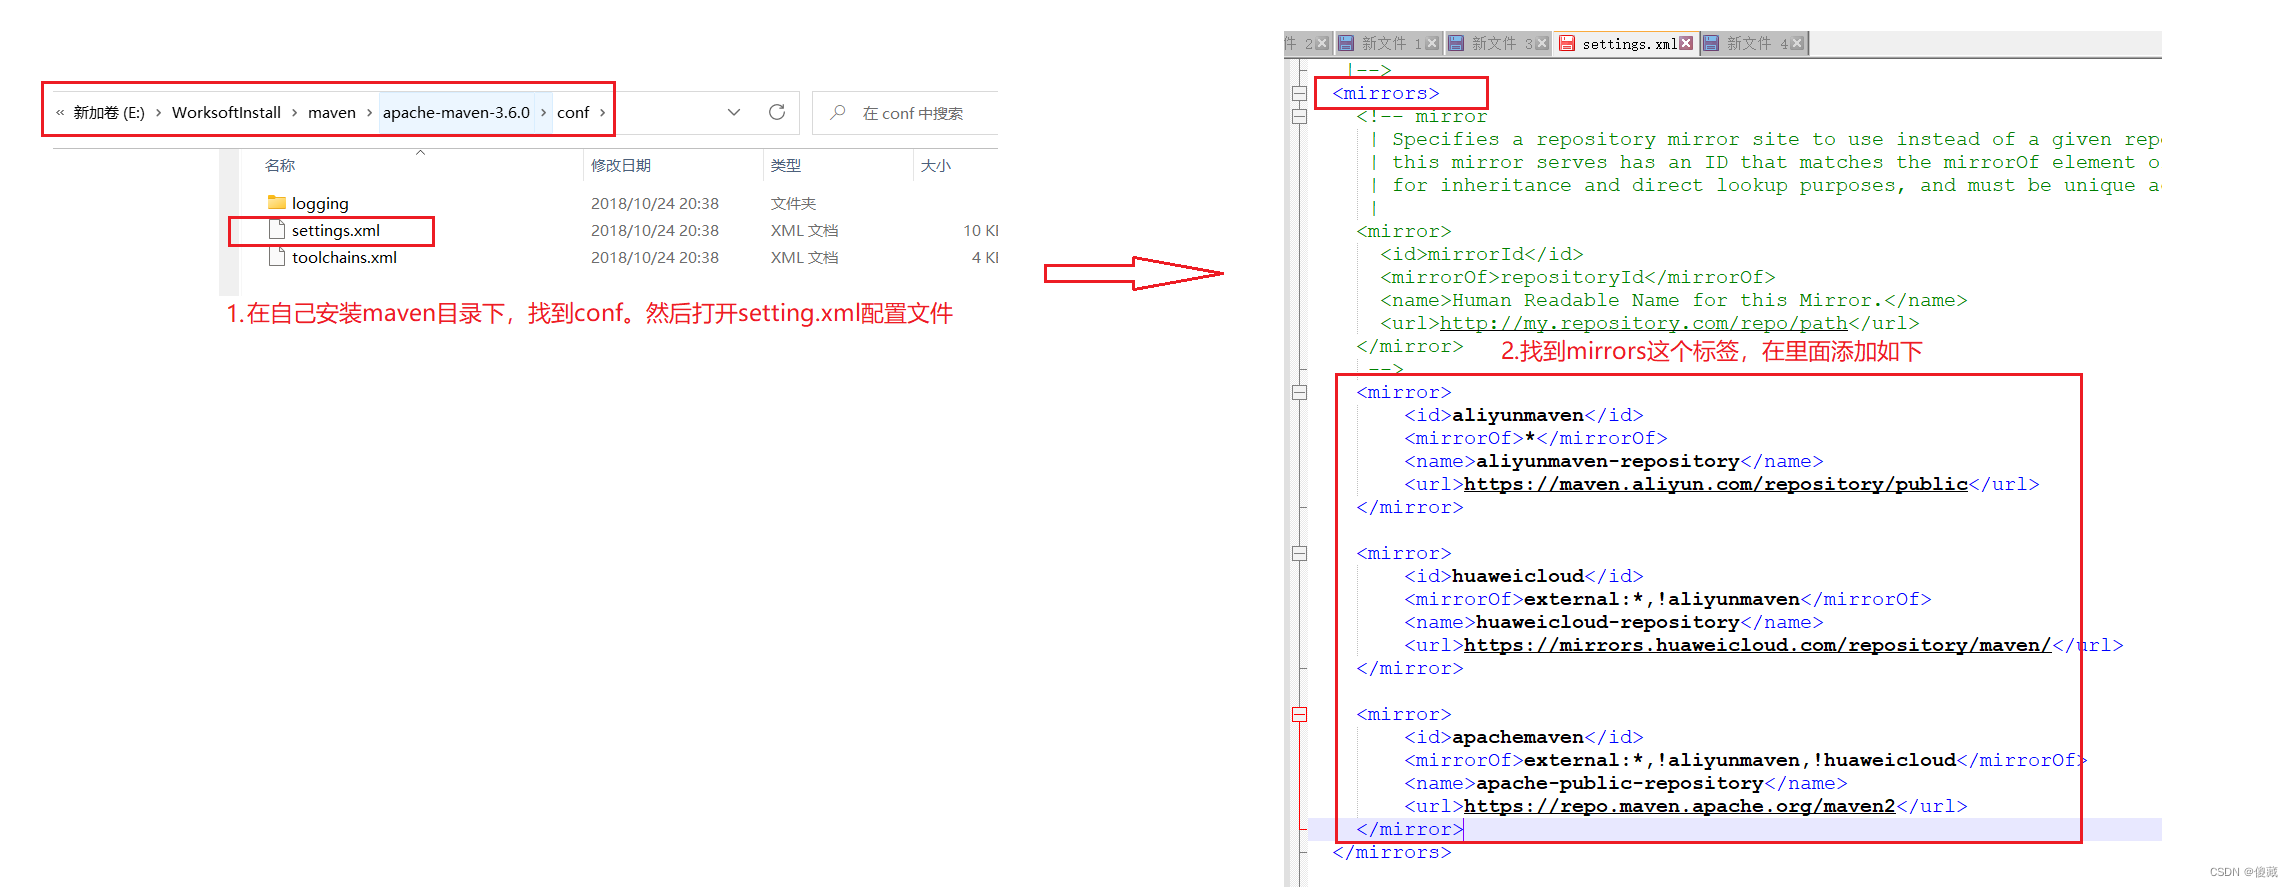Open the mirrors.huaweicloud.com repository URL link
Viewport: 2293px width, 887px height.
click(x=1758, y=645)
